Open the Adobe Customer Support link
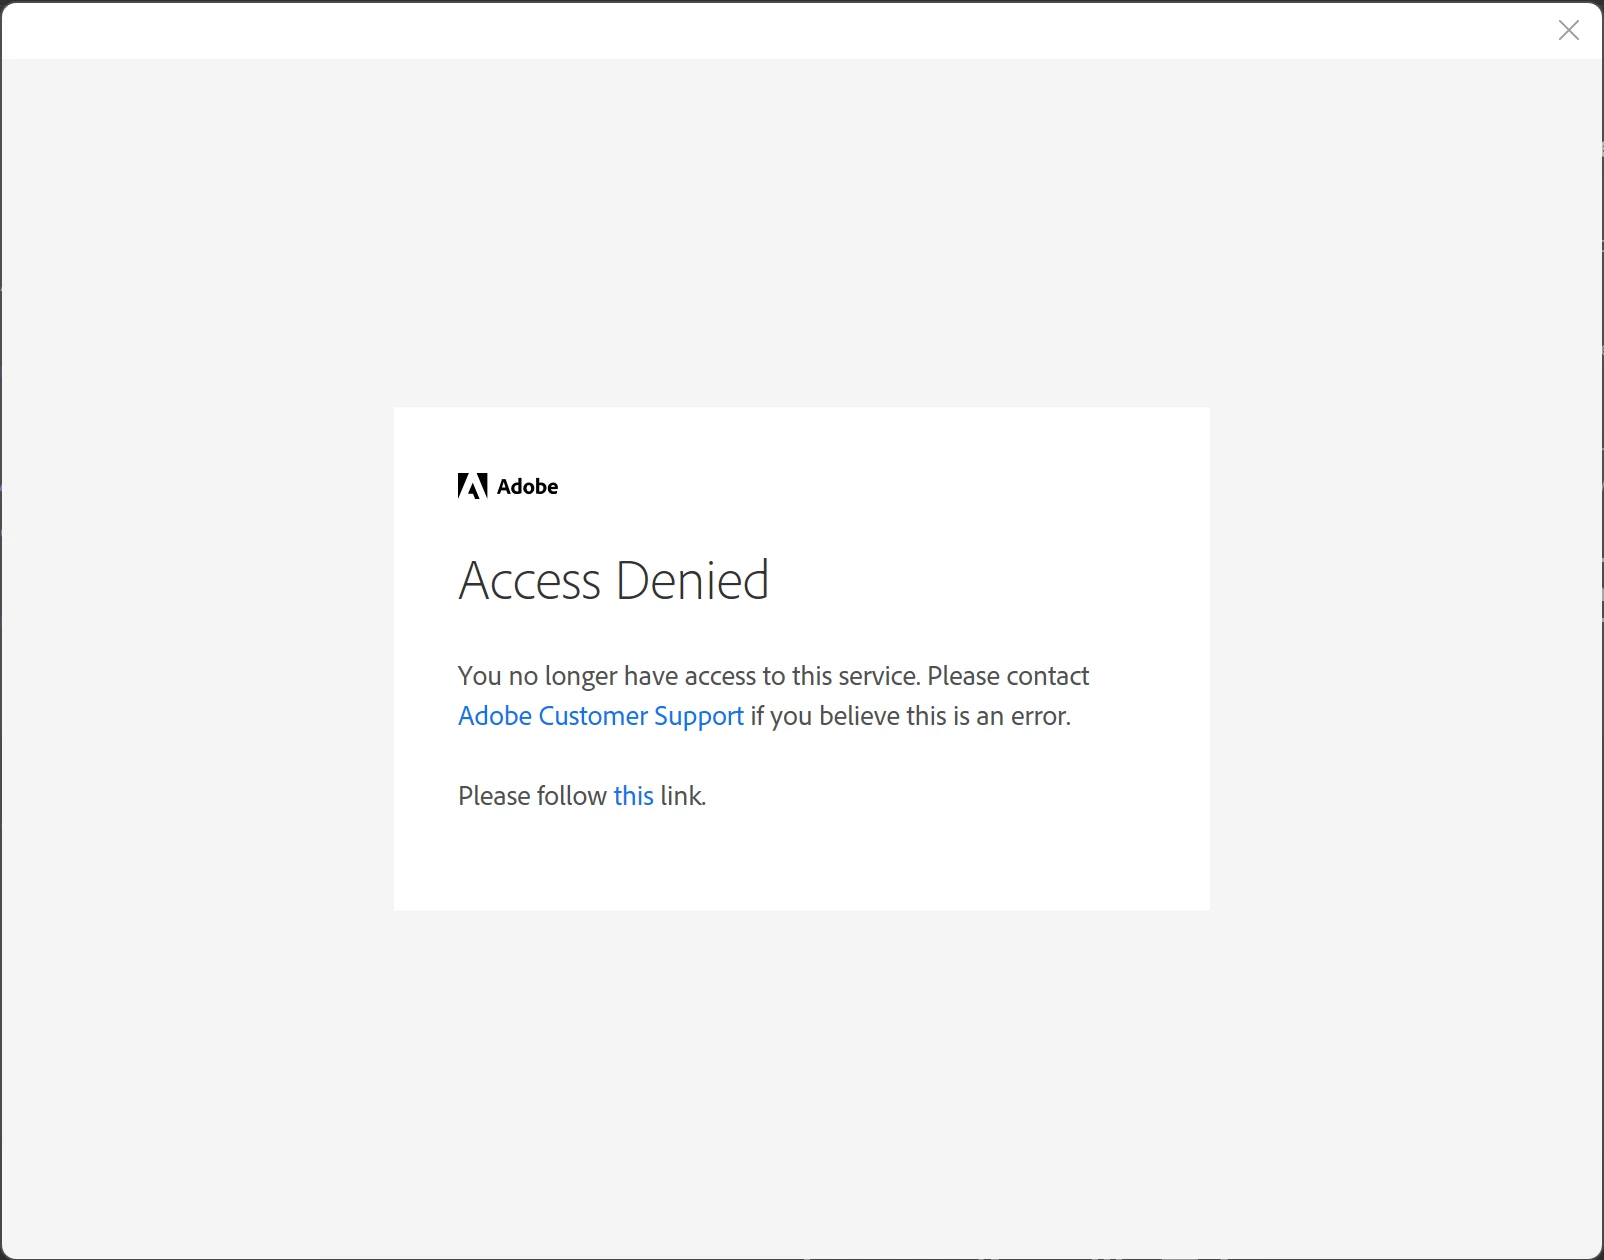 click(600, 716)
